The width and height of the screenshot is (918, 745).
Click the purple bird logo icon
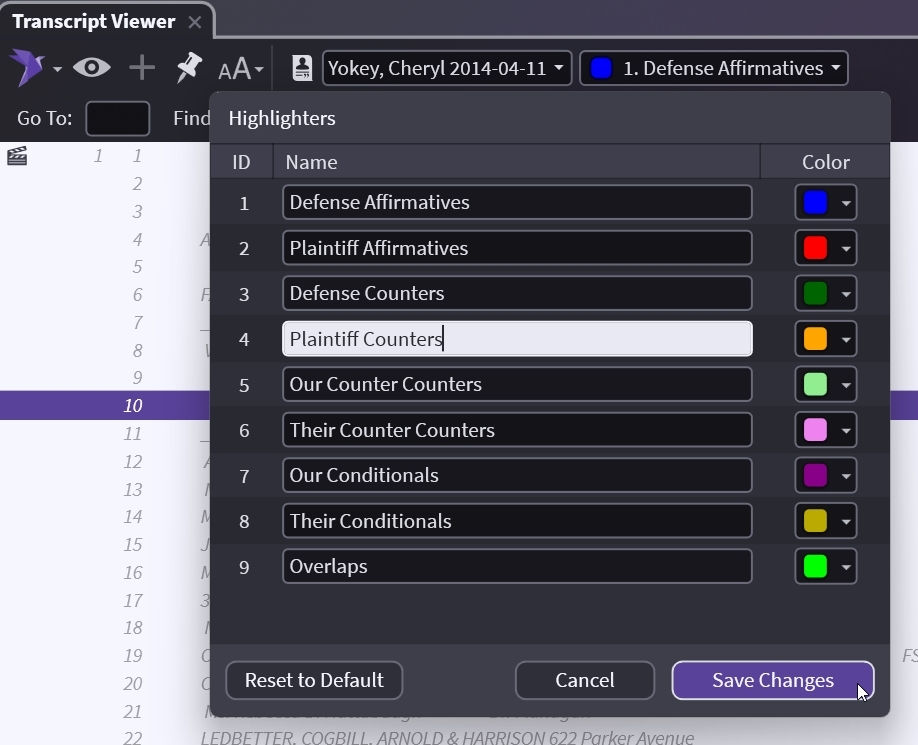(x=27, y=68)
